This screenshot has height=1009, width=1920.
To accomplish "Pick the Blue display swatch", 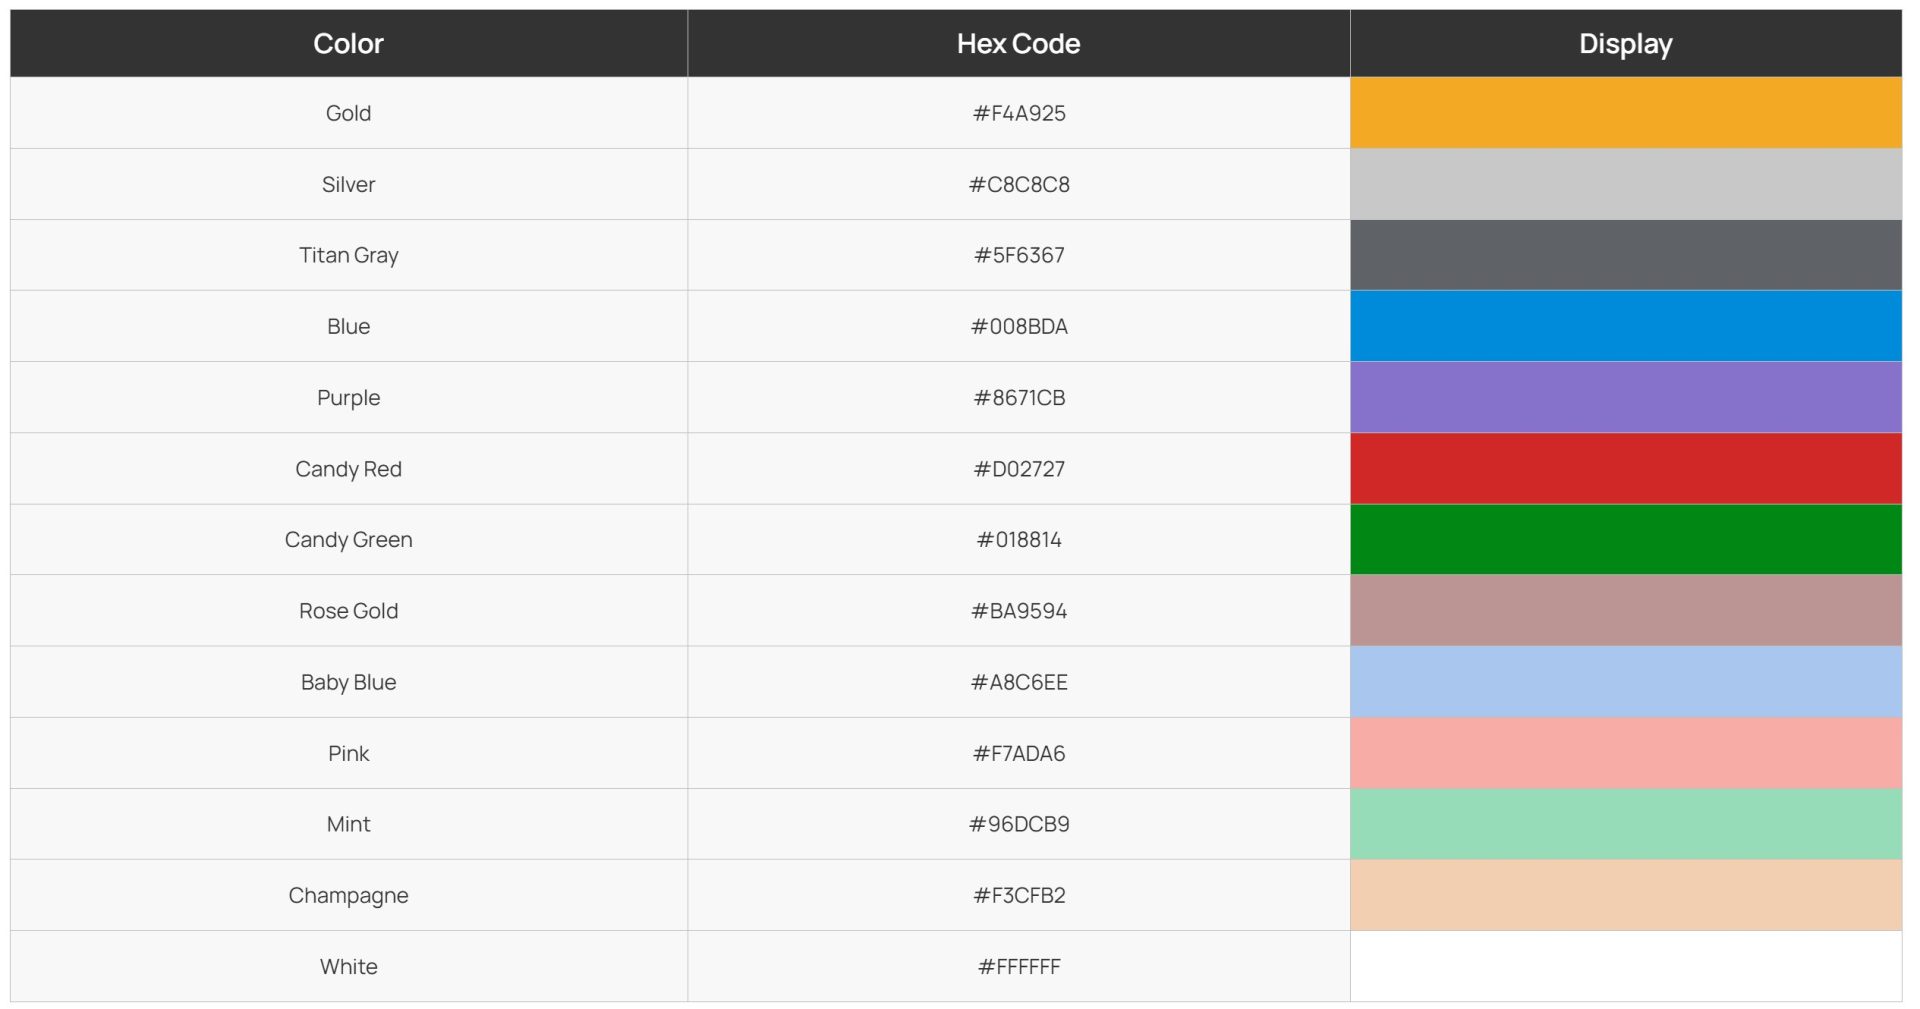I will pos(1625,326).
